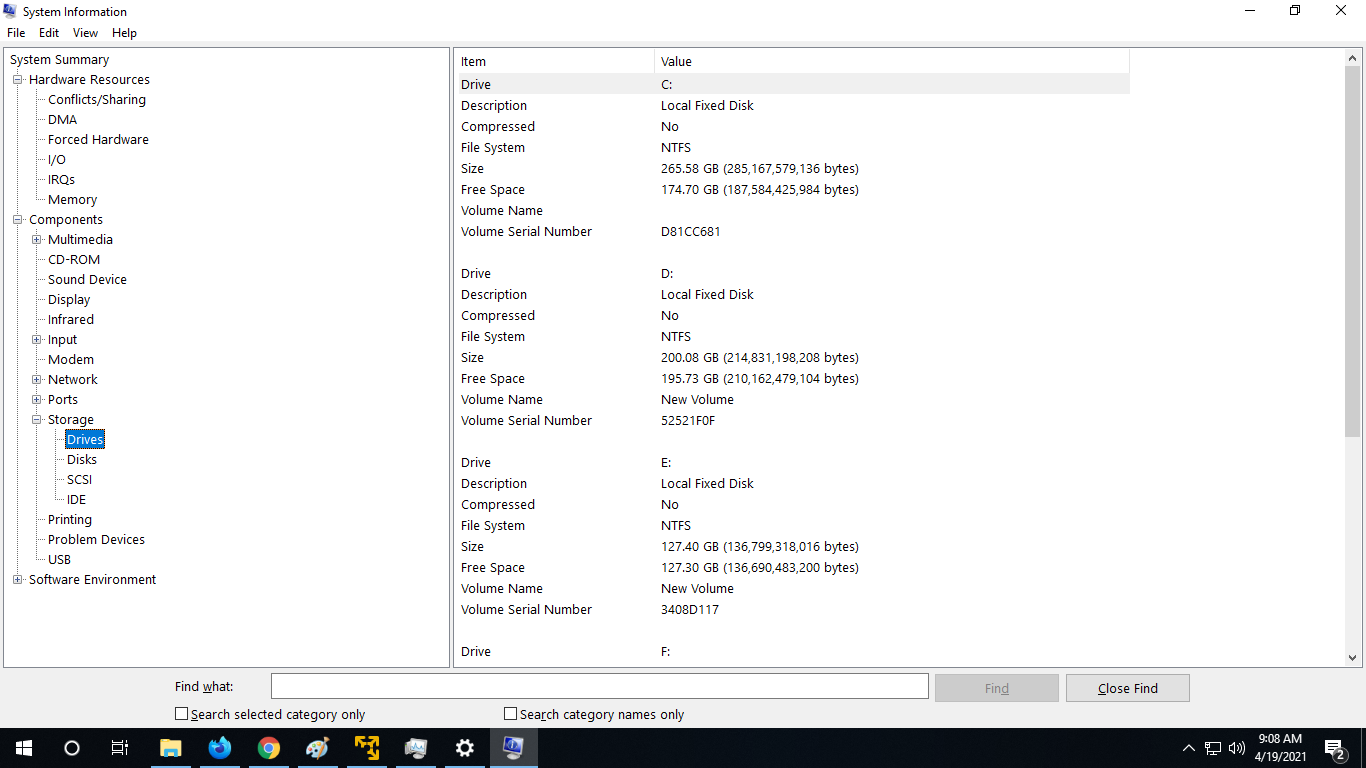Click inside the Find what field

600,686
